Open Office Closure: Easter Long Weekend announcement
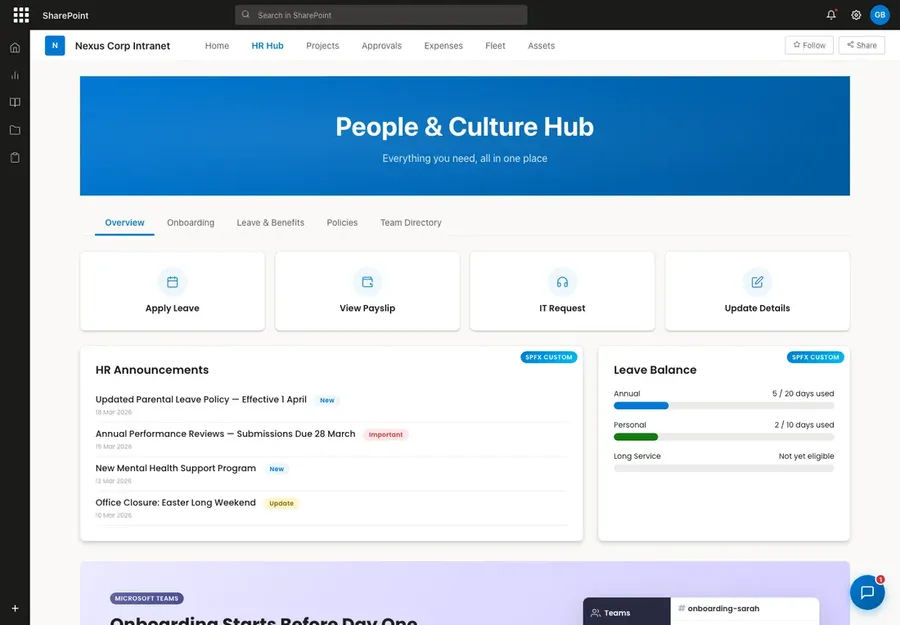This screenshot has width=900, height=625. click(176, 503)
